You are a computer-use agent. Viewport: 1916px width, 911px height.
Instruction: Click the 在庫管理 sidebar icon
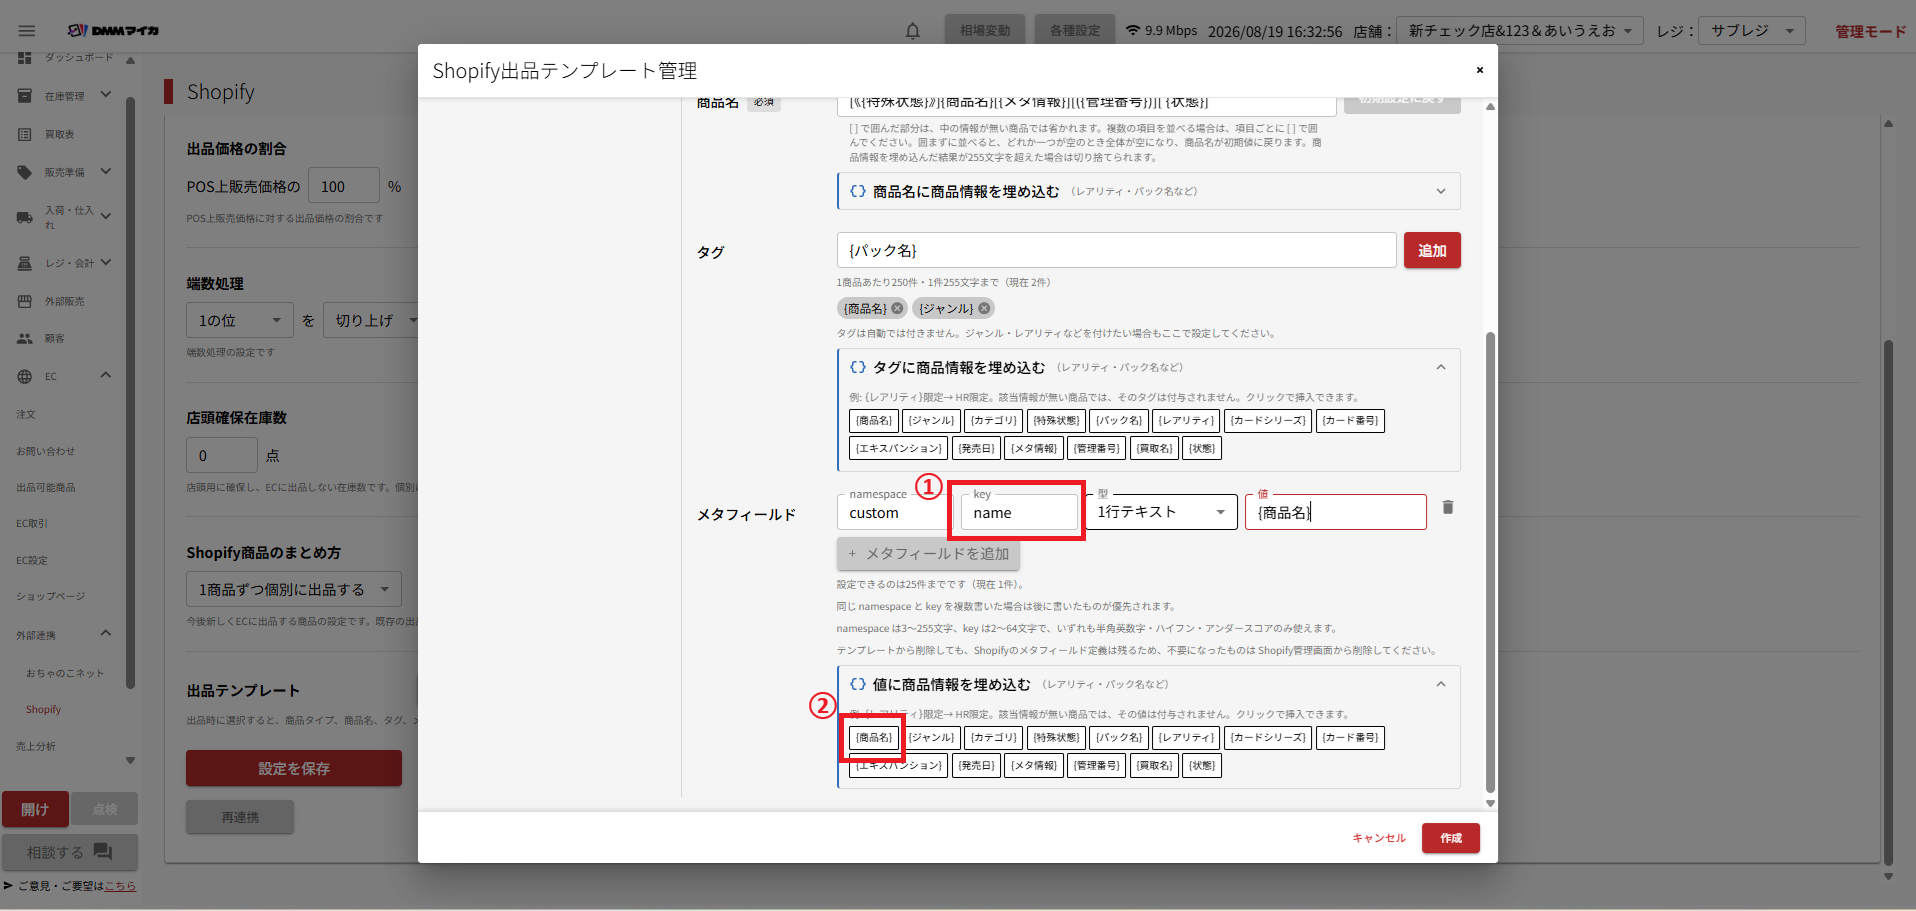click(25, 96)
